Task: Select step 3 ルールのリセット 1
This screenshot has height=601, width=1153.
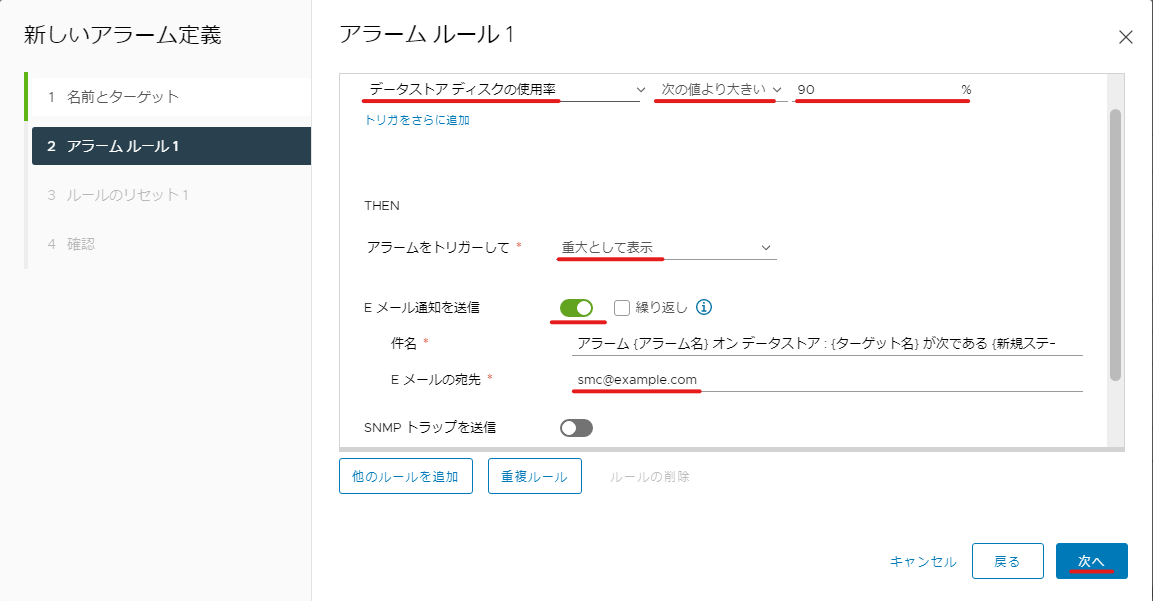Action: click(x=169, y=195)
